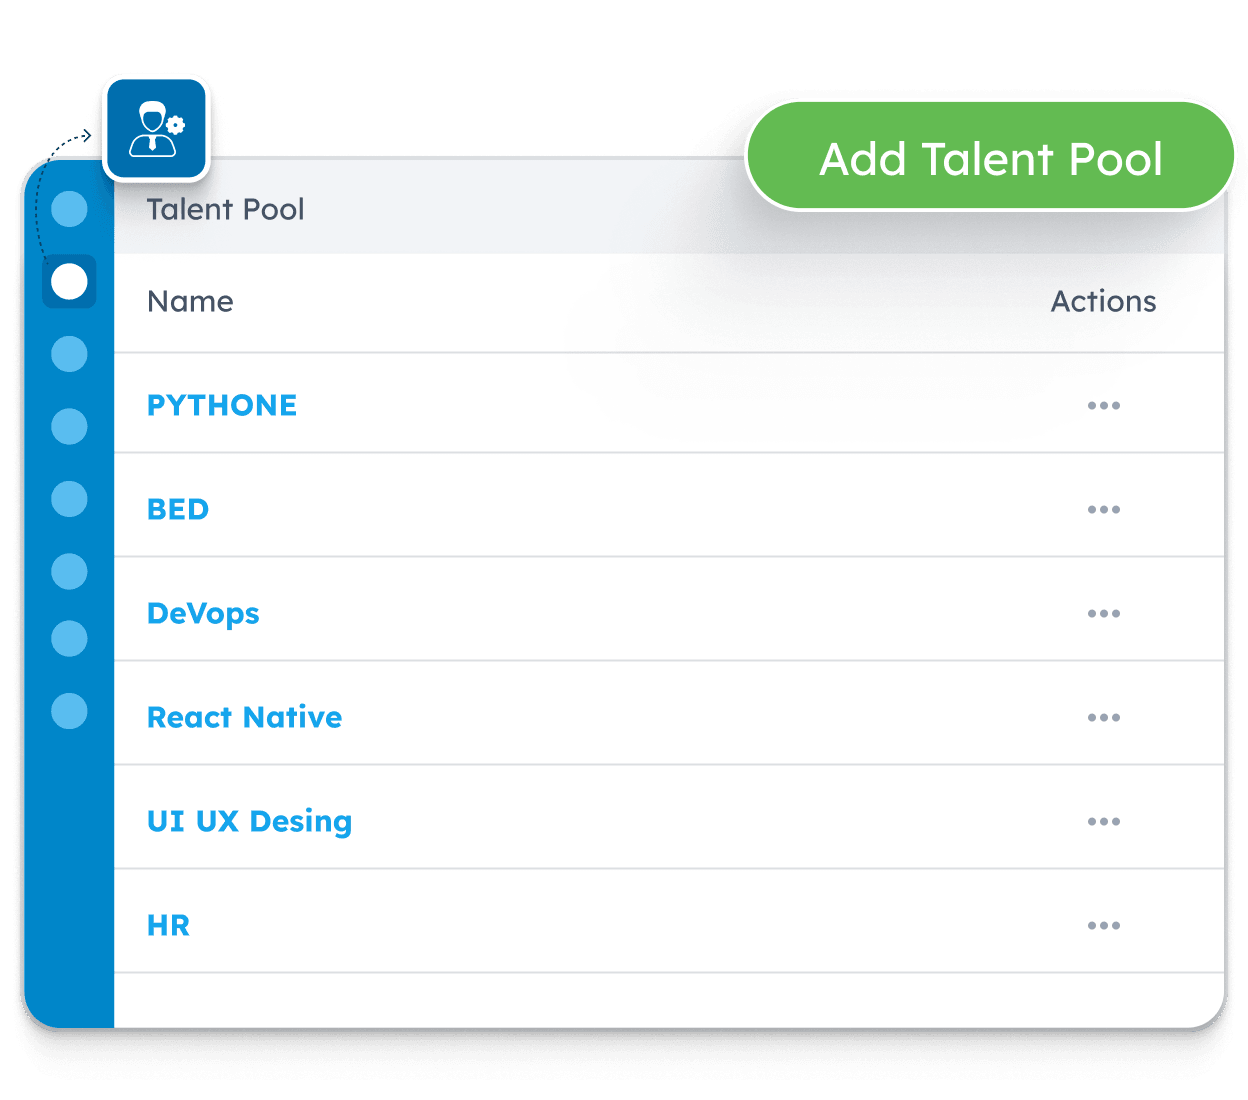
Task: Click the Name column header
Action: pyautogui.click(x=190, y=302)
